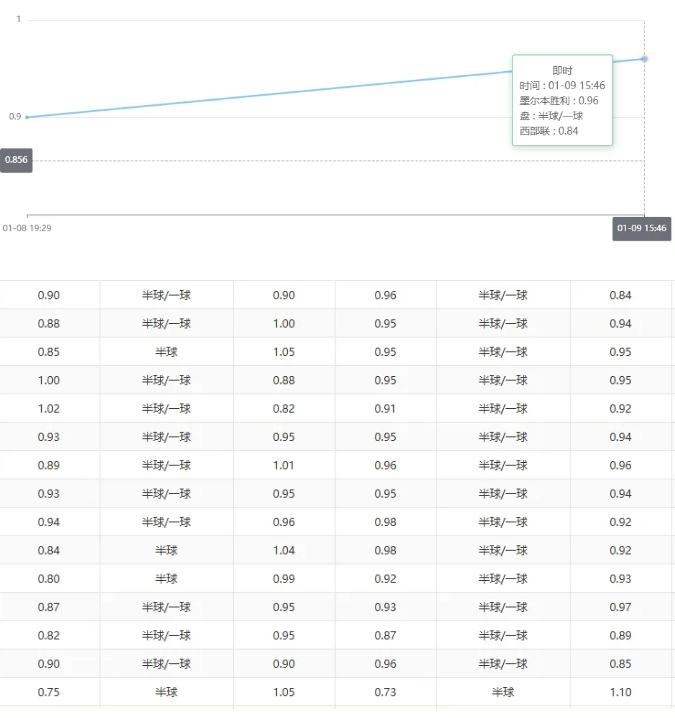Click the 半球 cell next to 1.10
Image resolution: width=675 pixels, height=718 pixels.
click(503, 692)
